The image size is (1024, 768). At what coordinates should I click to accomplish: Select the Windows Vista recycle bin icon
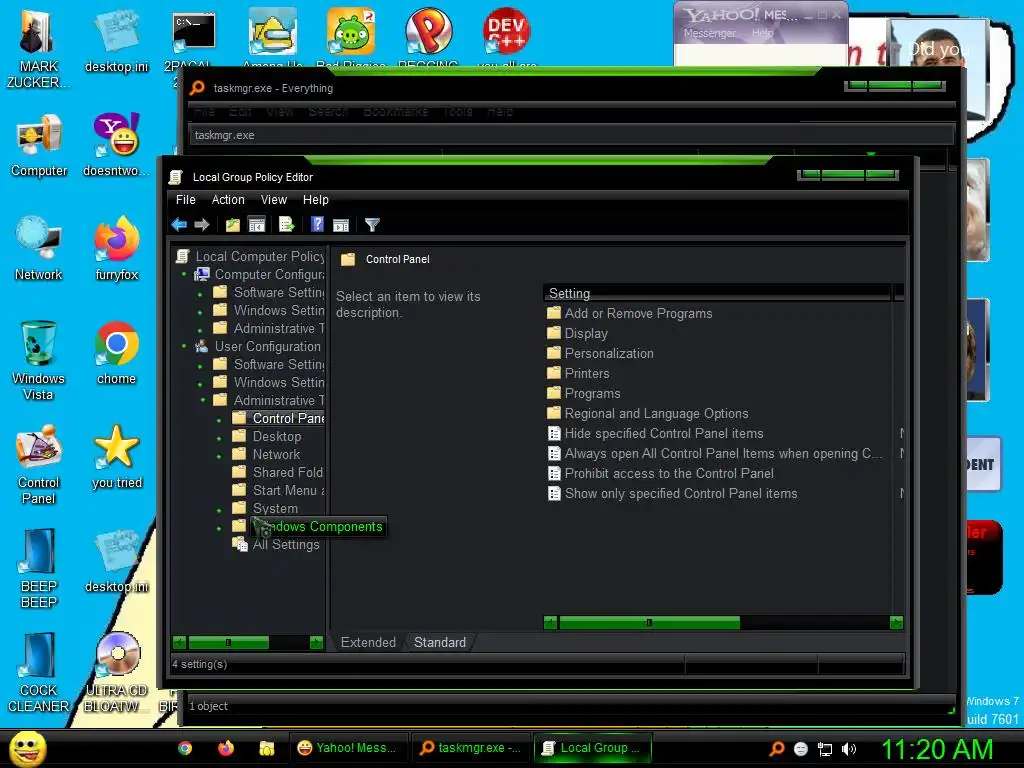click(39, 360)
